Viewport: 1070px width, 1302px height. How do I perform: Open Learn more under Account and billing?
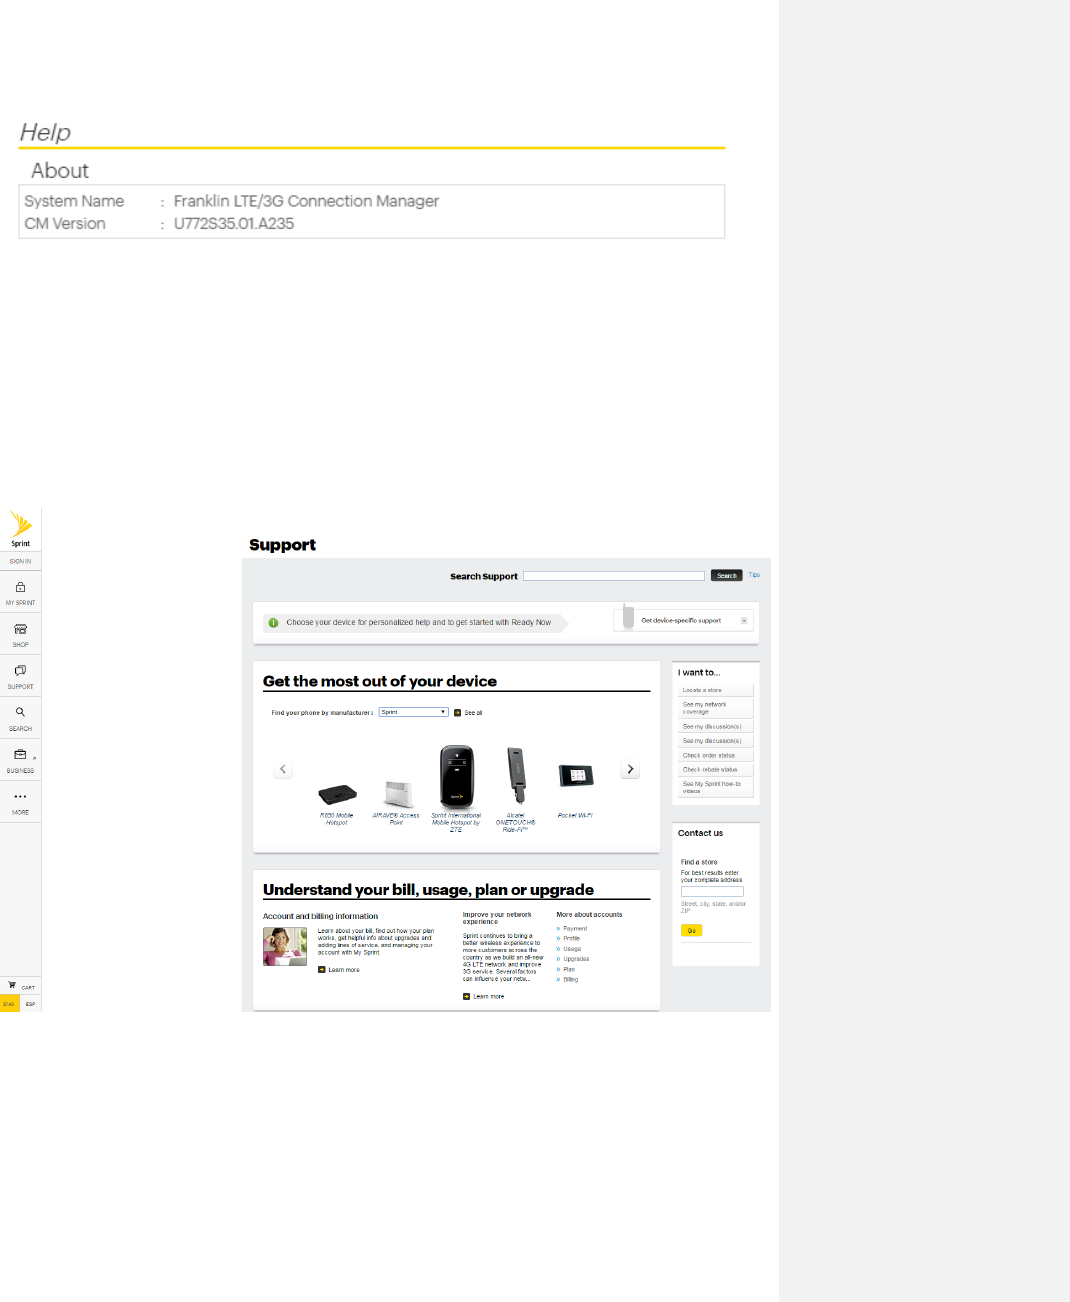(344, 970)
